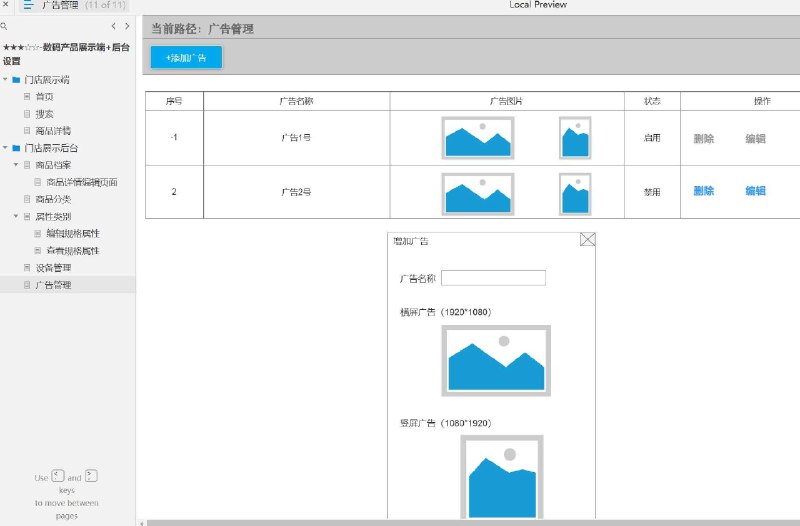800x526 pixels.
Task: Select the 商品档案 page
Action: tap(53, 165)
